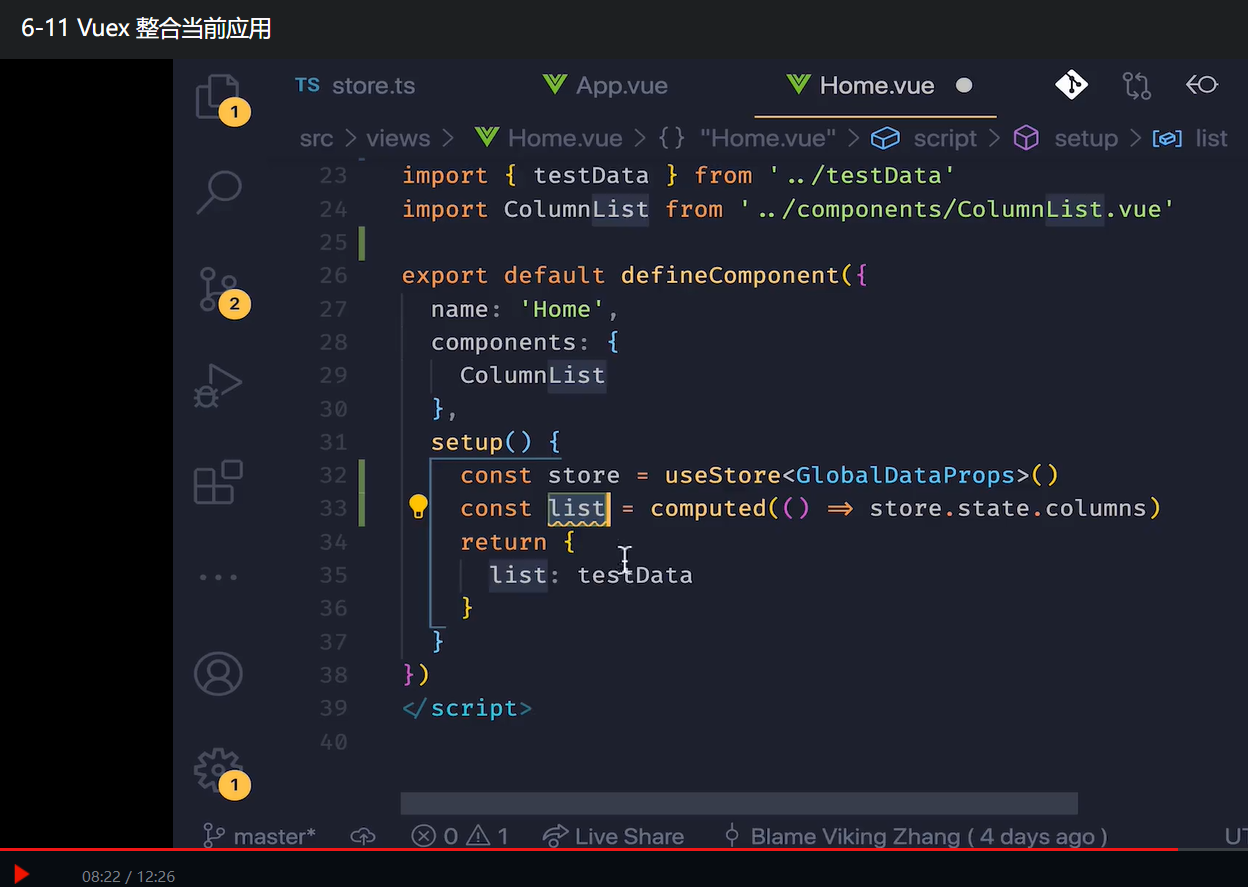
Task: Click line number 33 in the gutter
Action: click(333, 508)
